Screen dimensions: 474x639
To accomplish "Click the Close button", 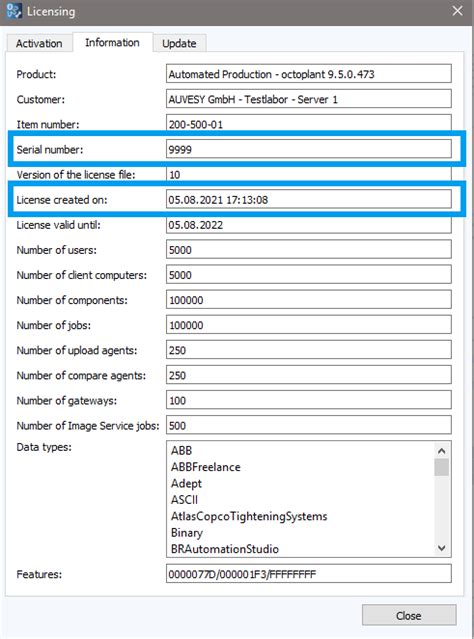I will point(409,615).
